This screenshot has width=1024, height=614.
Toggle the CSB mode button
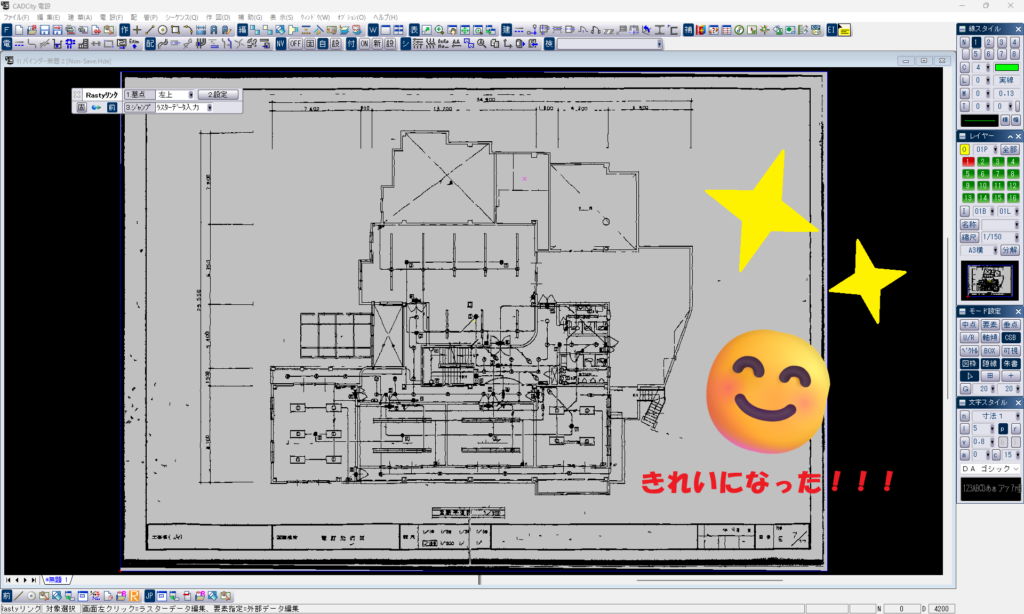point(1011,338)
